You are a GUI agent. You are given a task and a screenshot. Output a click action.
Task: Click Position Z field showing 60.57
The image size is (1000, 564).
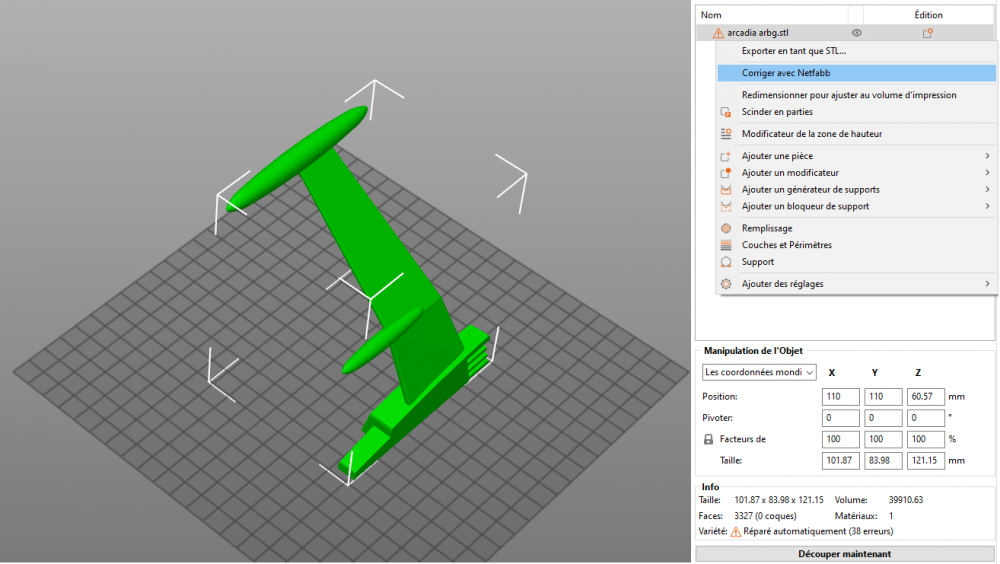[x=925, y=397]
